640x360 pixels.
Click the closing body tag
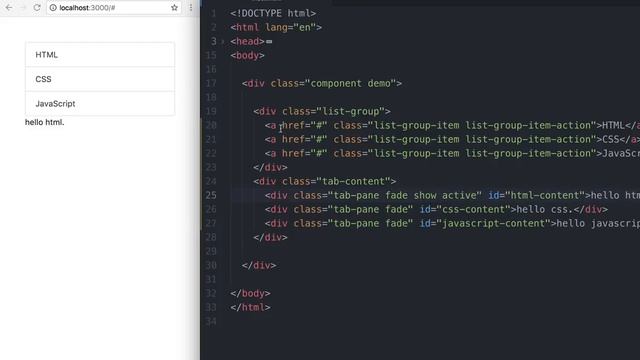pyautogui.click(x=250, y=293)
